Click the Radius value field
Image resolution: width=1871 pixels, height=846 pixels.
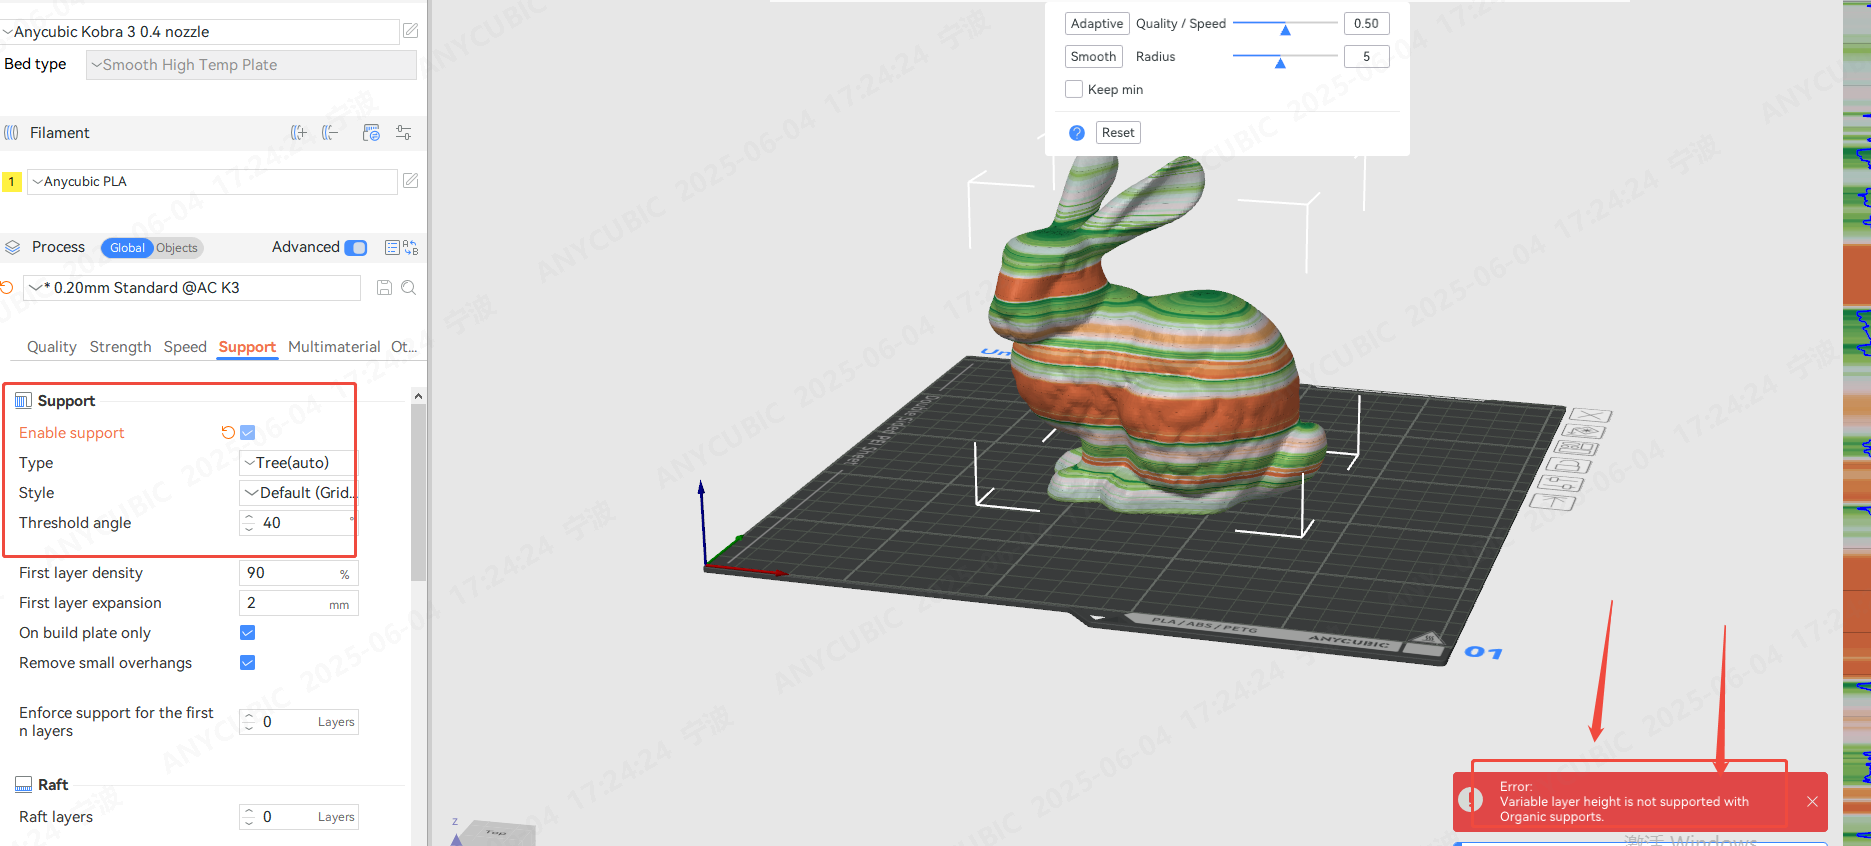(1366, 57)
